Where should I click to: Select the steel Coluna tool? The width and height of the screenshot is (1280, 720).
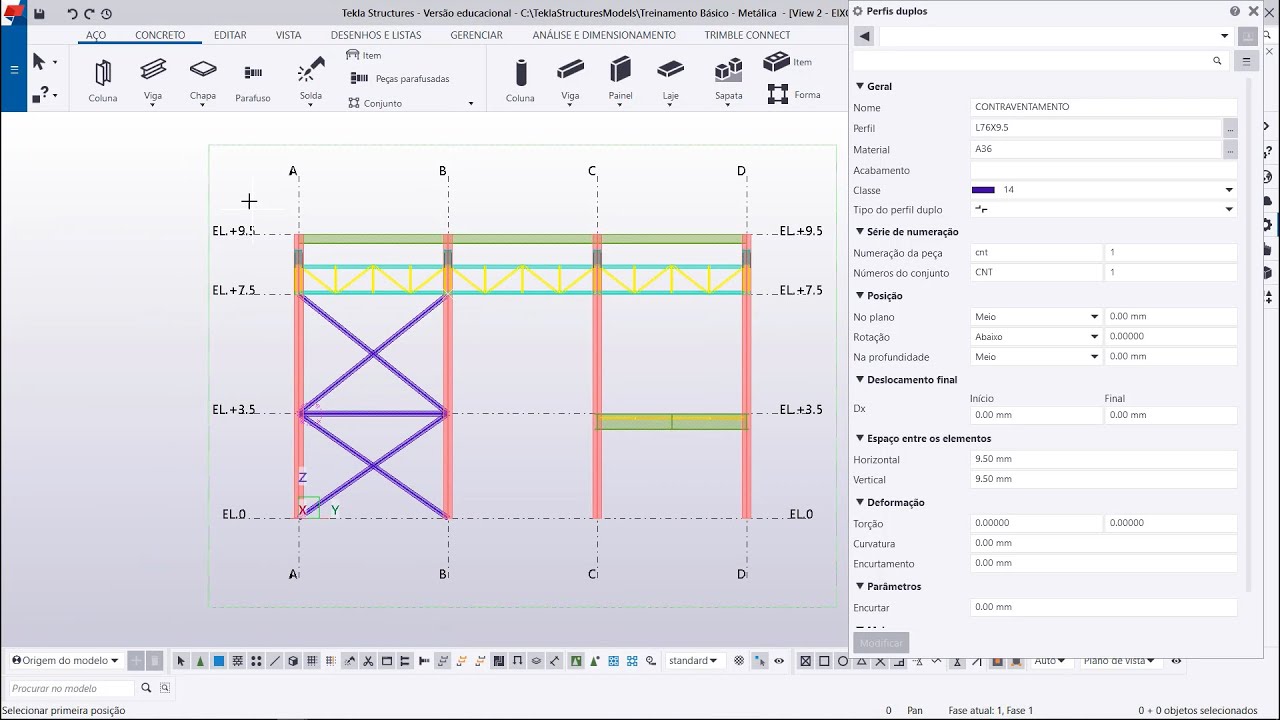[103, 79]
